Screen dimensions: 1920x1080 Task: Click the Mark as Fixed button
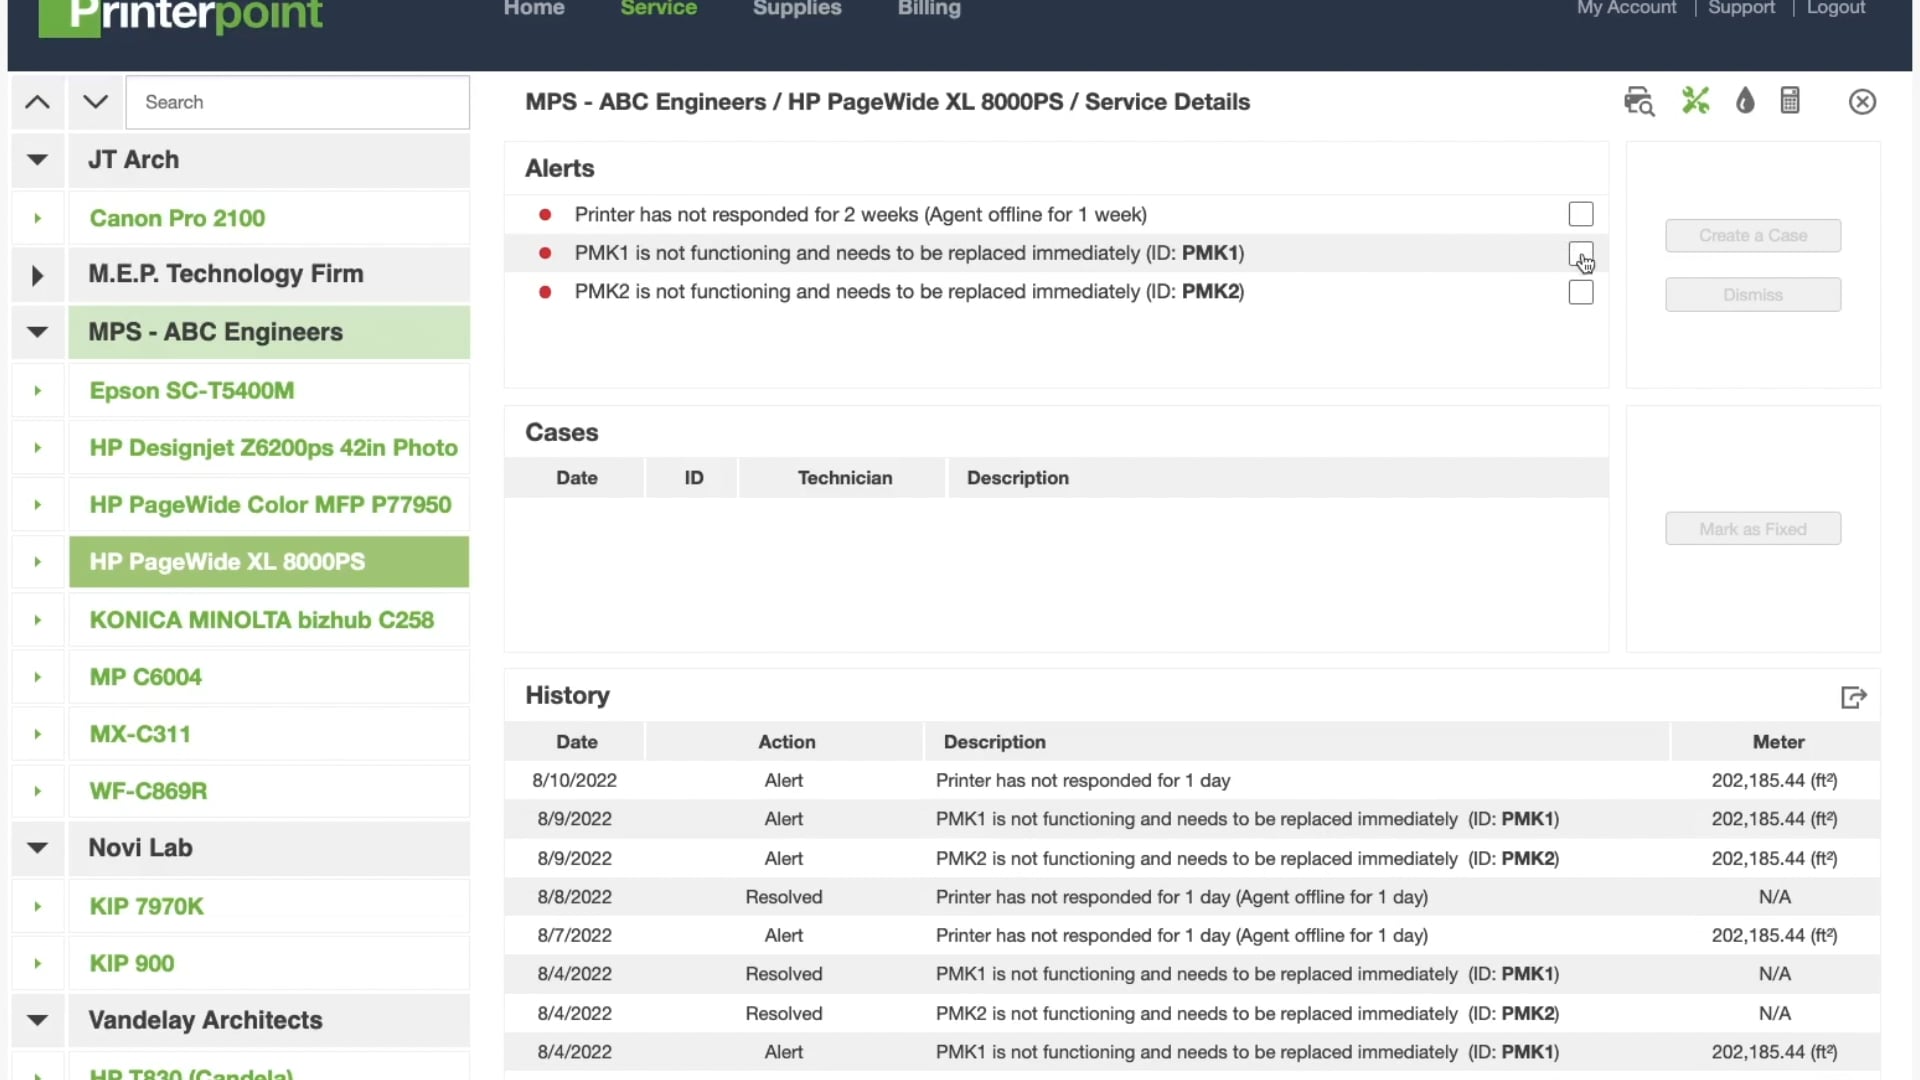[x=1753, y=528]
